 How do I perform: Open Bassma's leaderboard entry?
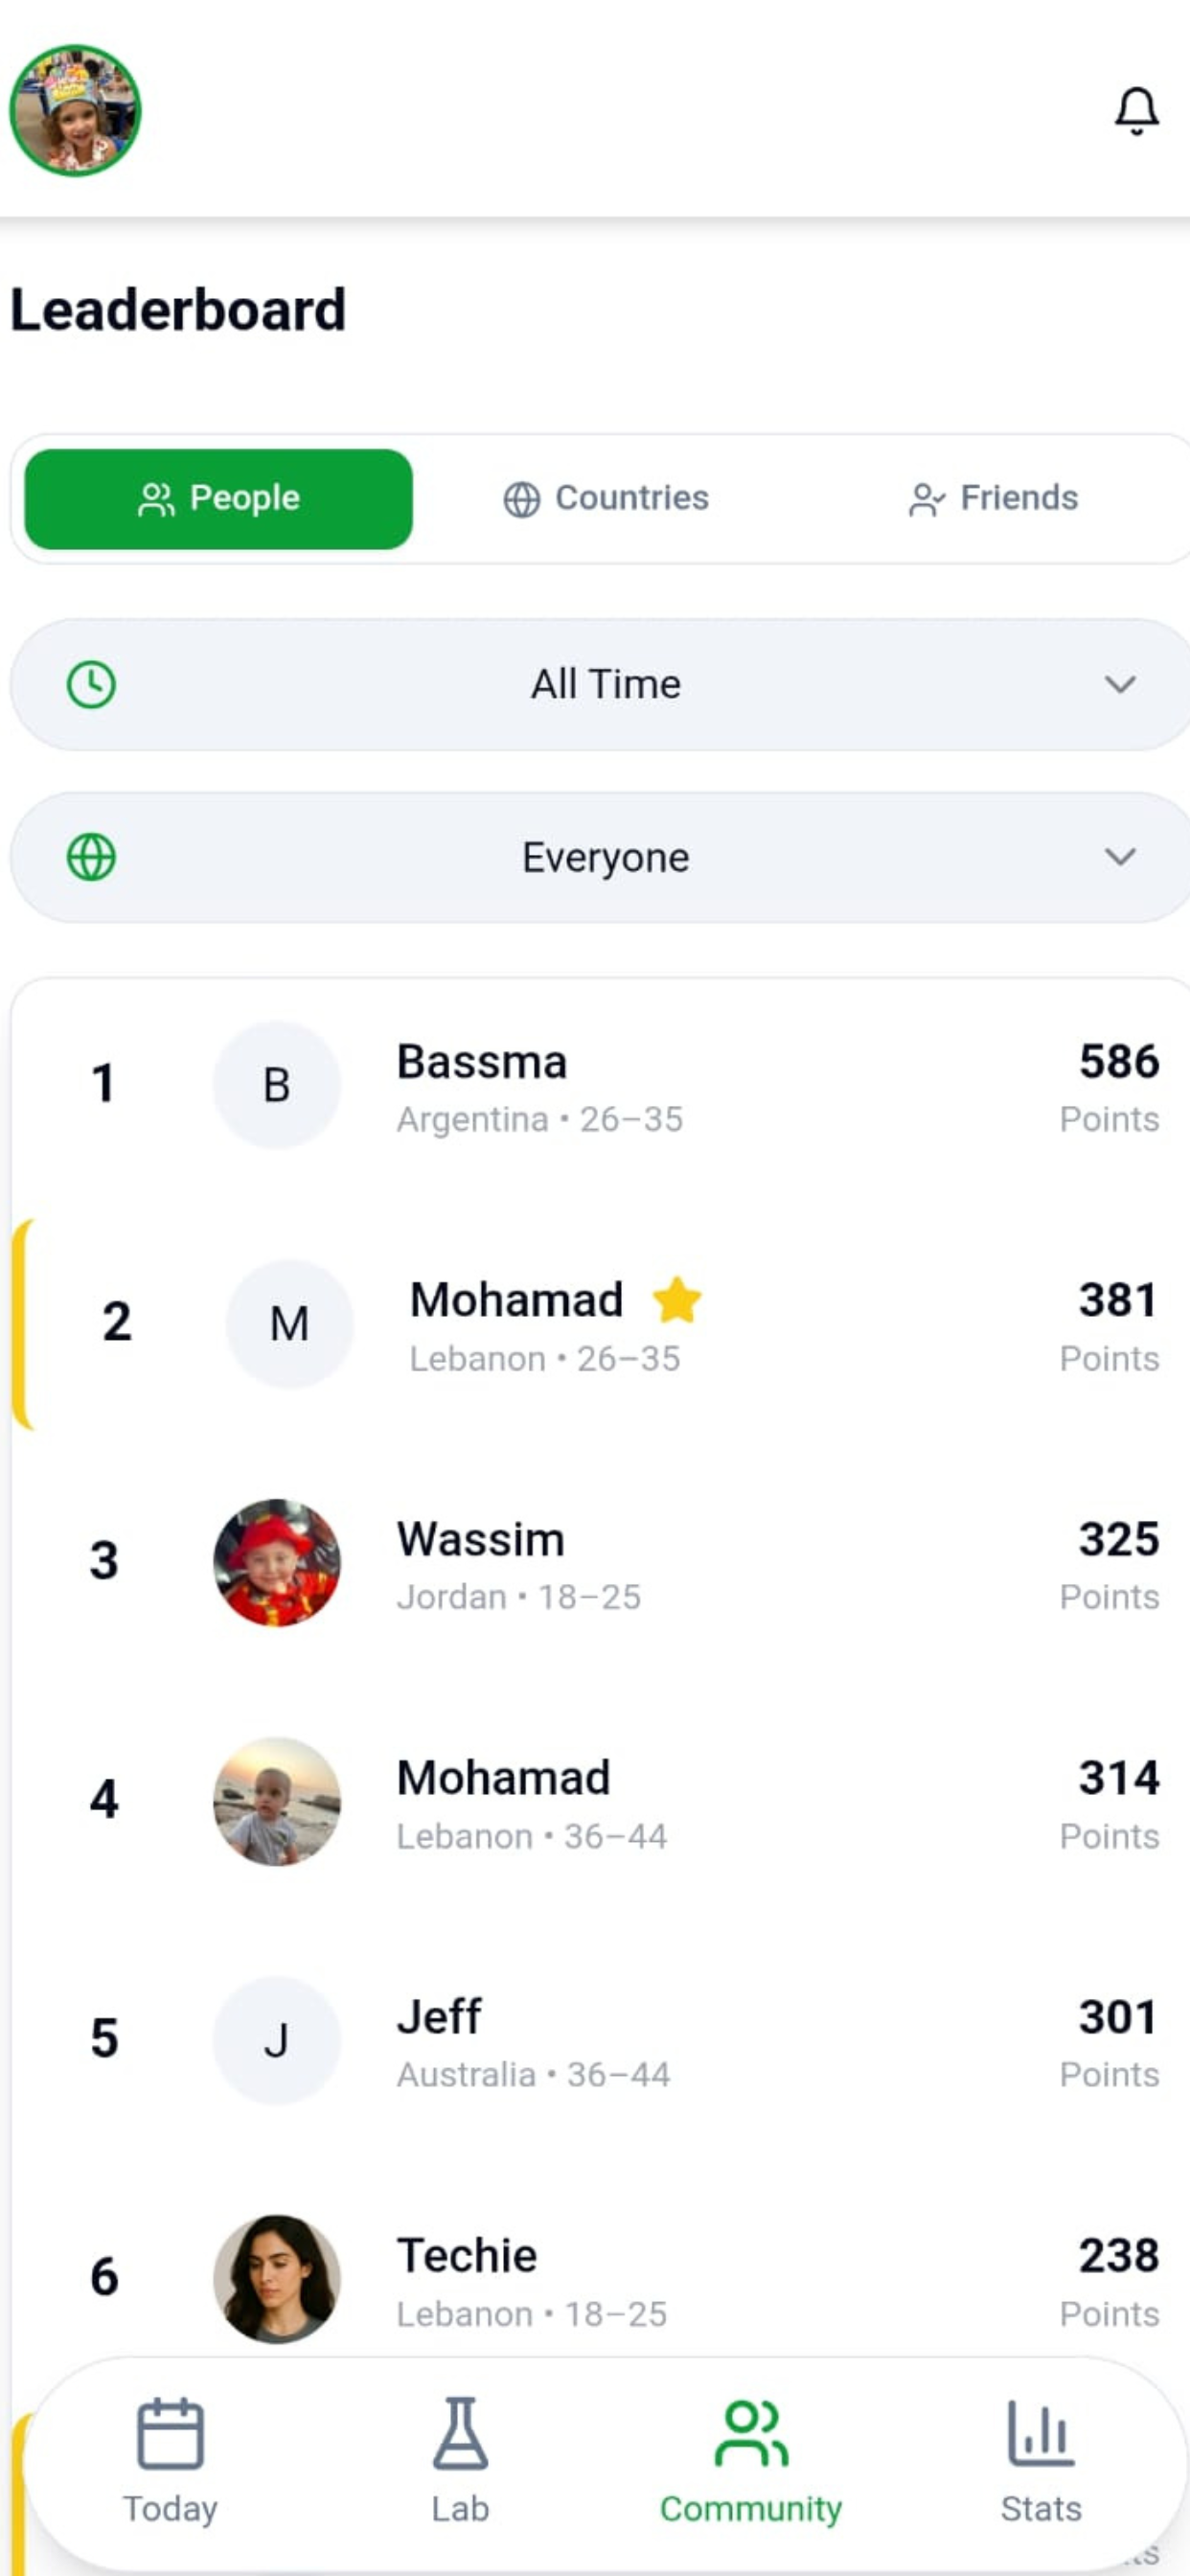[x=600, y=1087]
